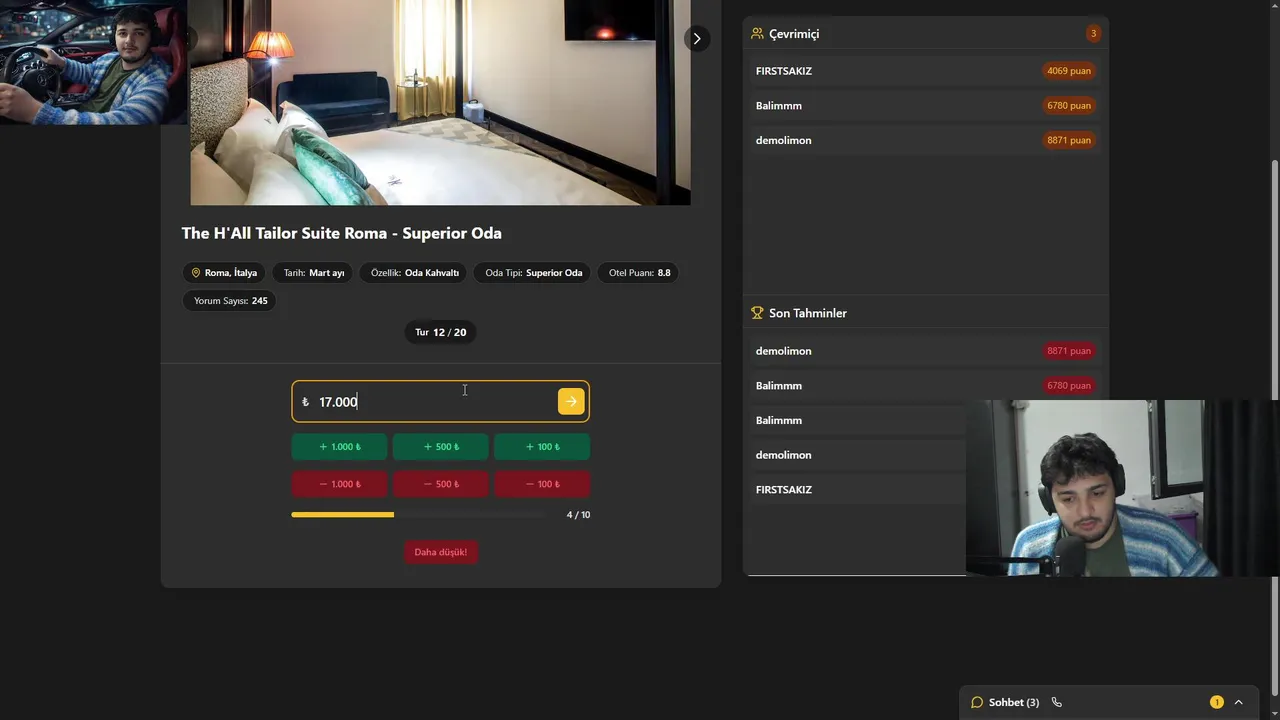The height and width of the screenshot is (720, 1280).
Task: Click the '8871 puan' badge in the Çevrimiçi list
Action: (x=1069, y=140)
